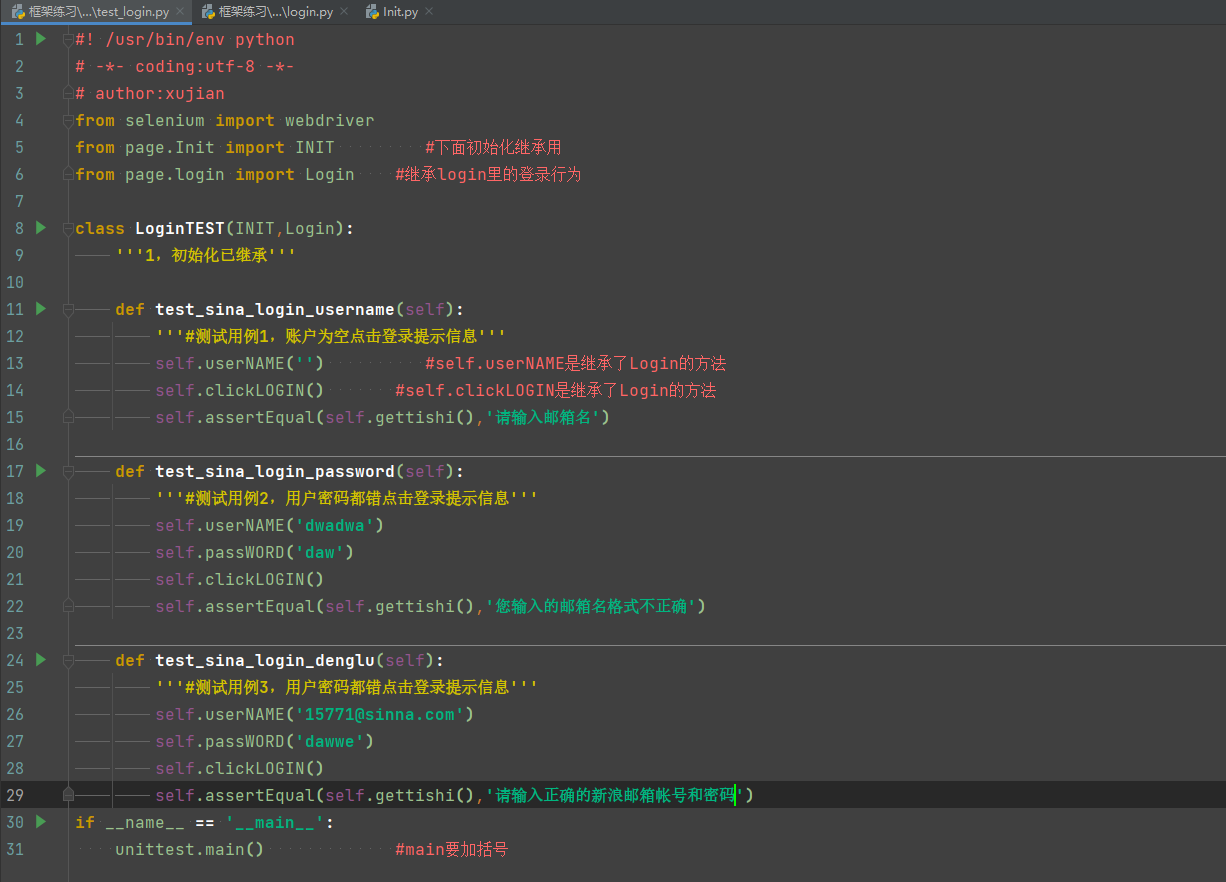This screenshot has height=882, width=1226.
Task: Click the Python file icon on the login.py tab
Action: click(209, 12)
